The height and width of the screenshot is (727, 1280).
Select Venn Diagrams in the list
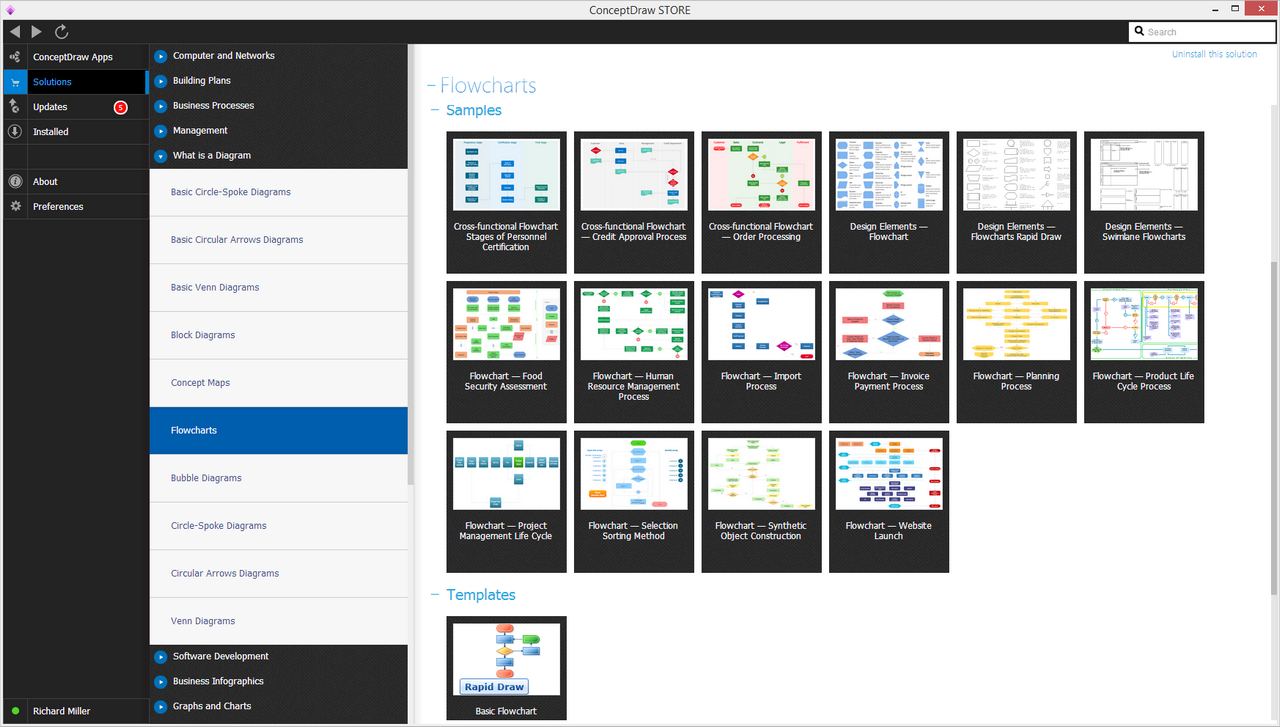[279, 621]
